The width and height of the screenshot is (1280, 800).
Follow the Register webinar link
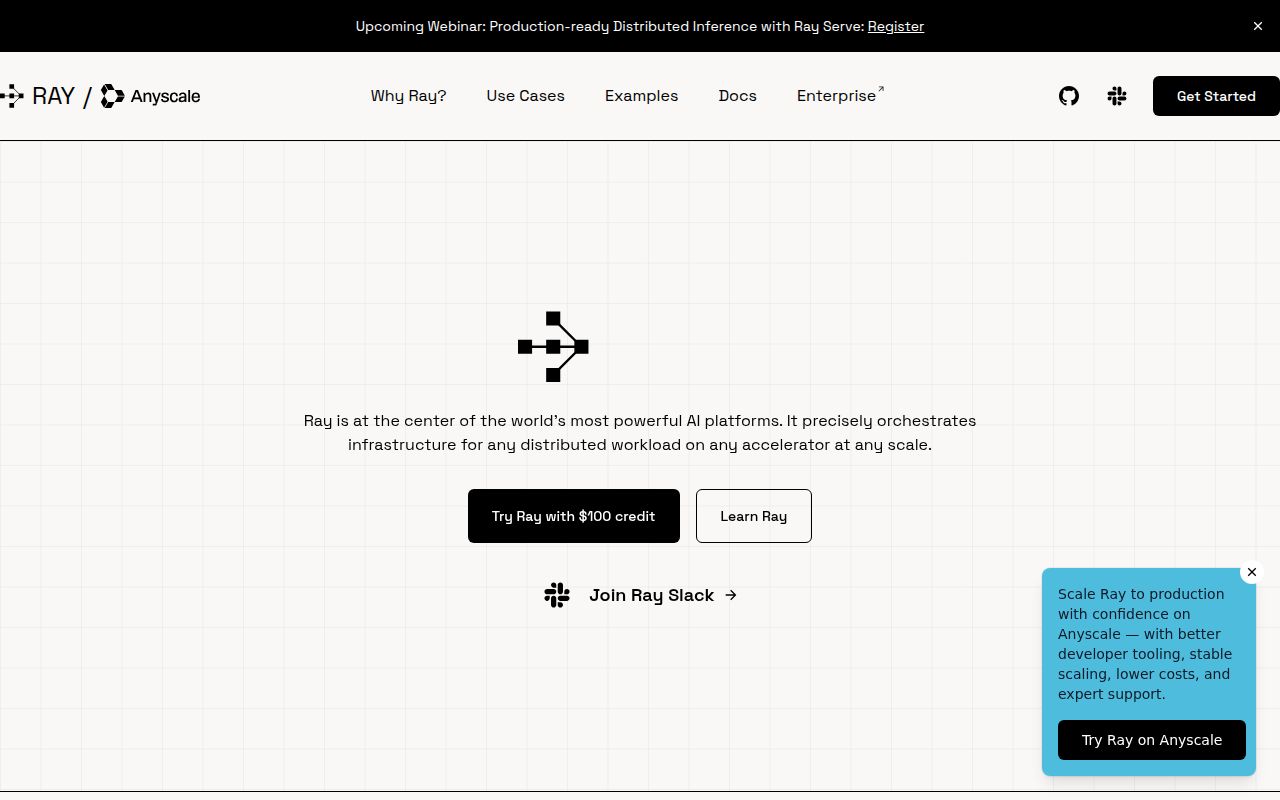click(x=895, y=26)
